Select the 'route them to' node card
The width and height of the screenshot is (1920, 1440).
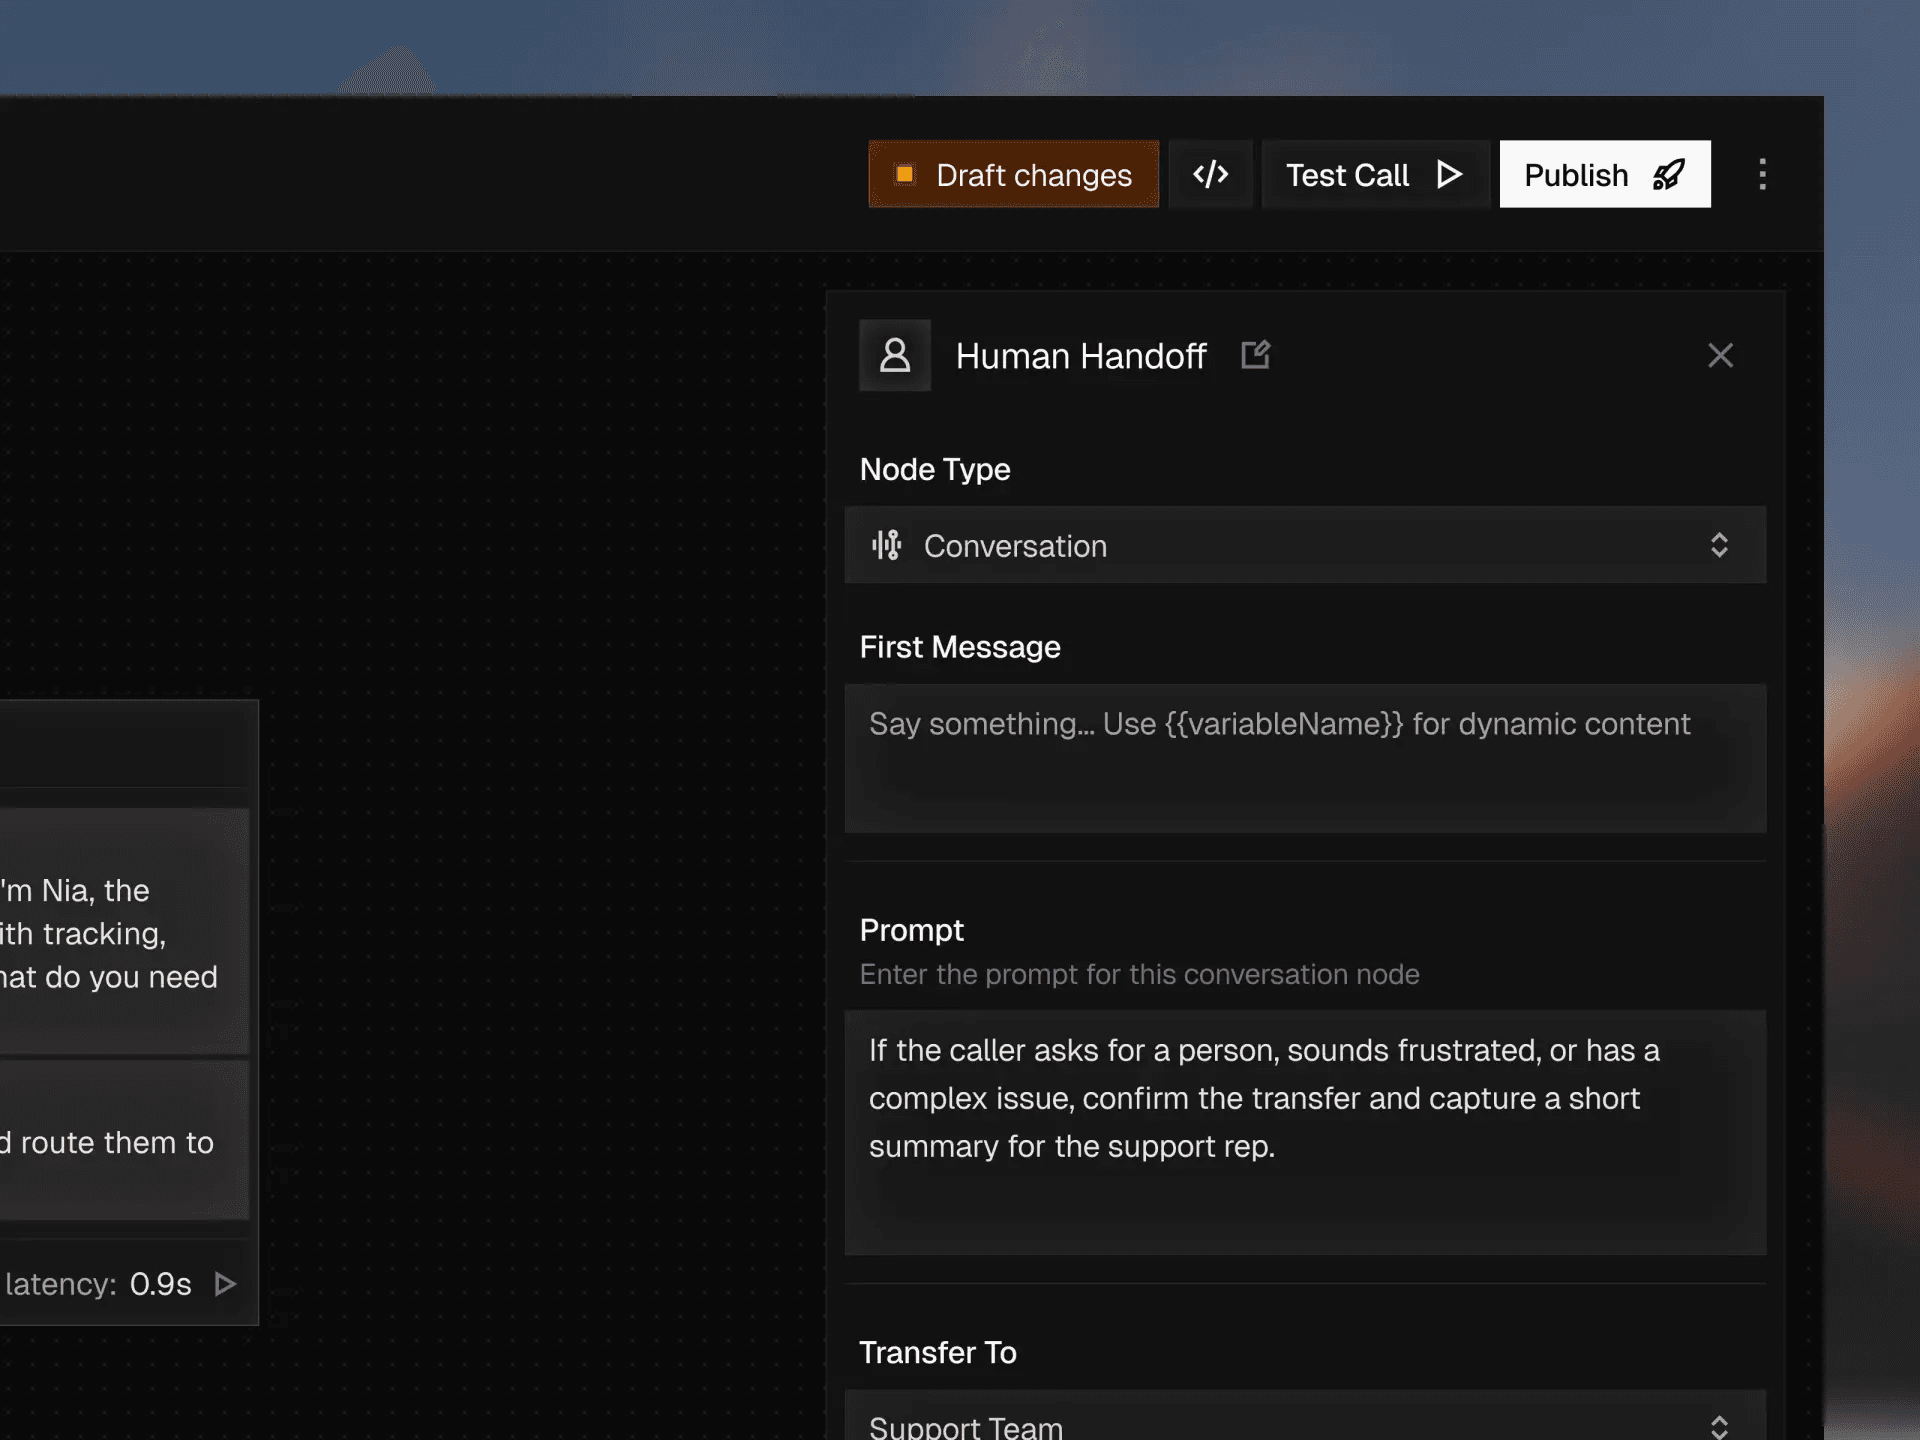pos(124,1141)
